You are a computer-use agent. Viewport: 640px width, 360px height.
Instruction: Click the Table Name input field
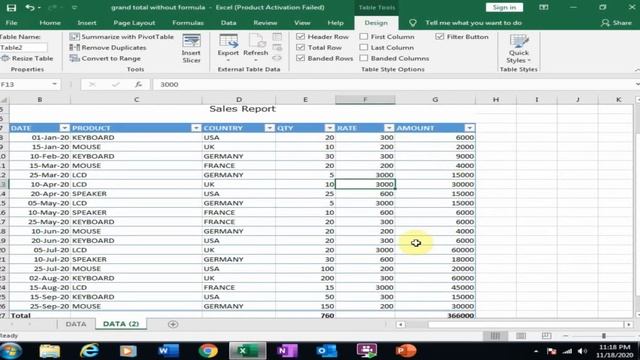pyautogui.click(x=23, y=47)
